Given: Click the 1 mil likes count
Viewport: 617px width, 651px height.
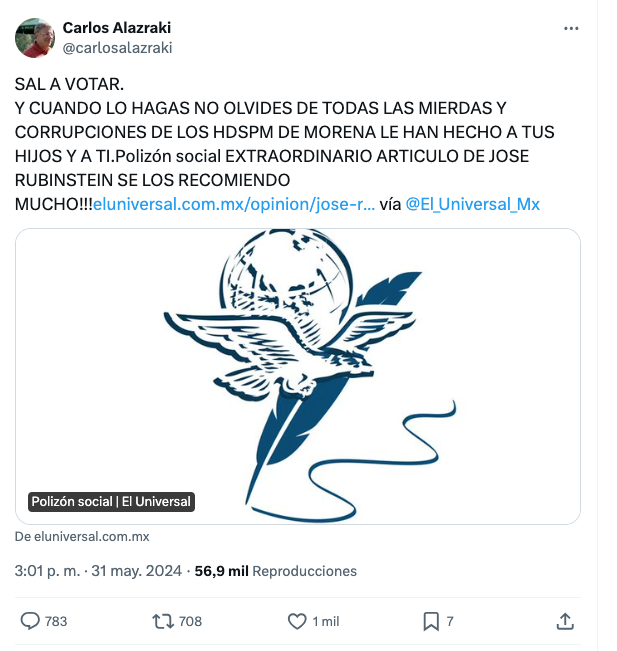Looking at the screenshot, I should (x=326, y=622).
